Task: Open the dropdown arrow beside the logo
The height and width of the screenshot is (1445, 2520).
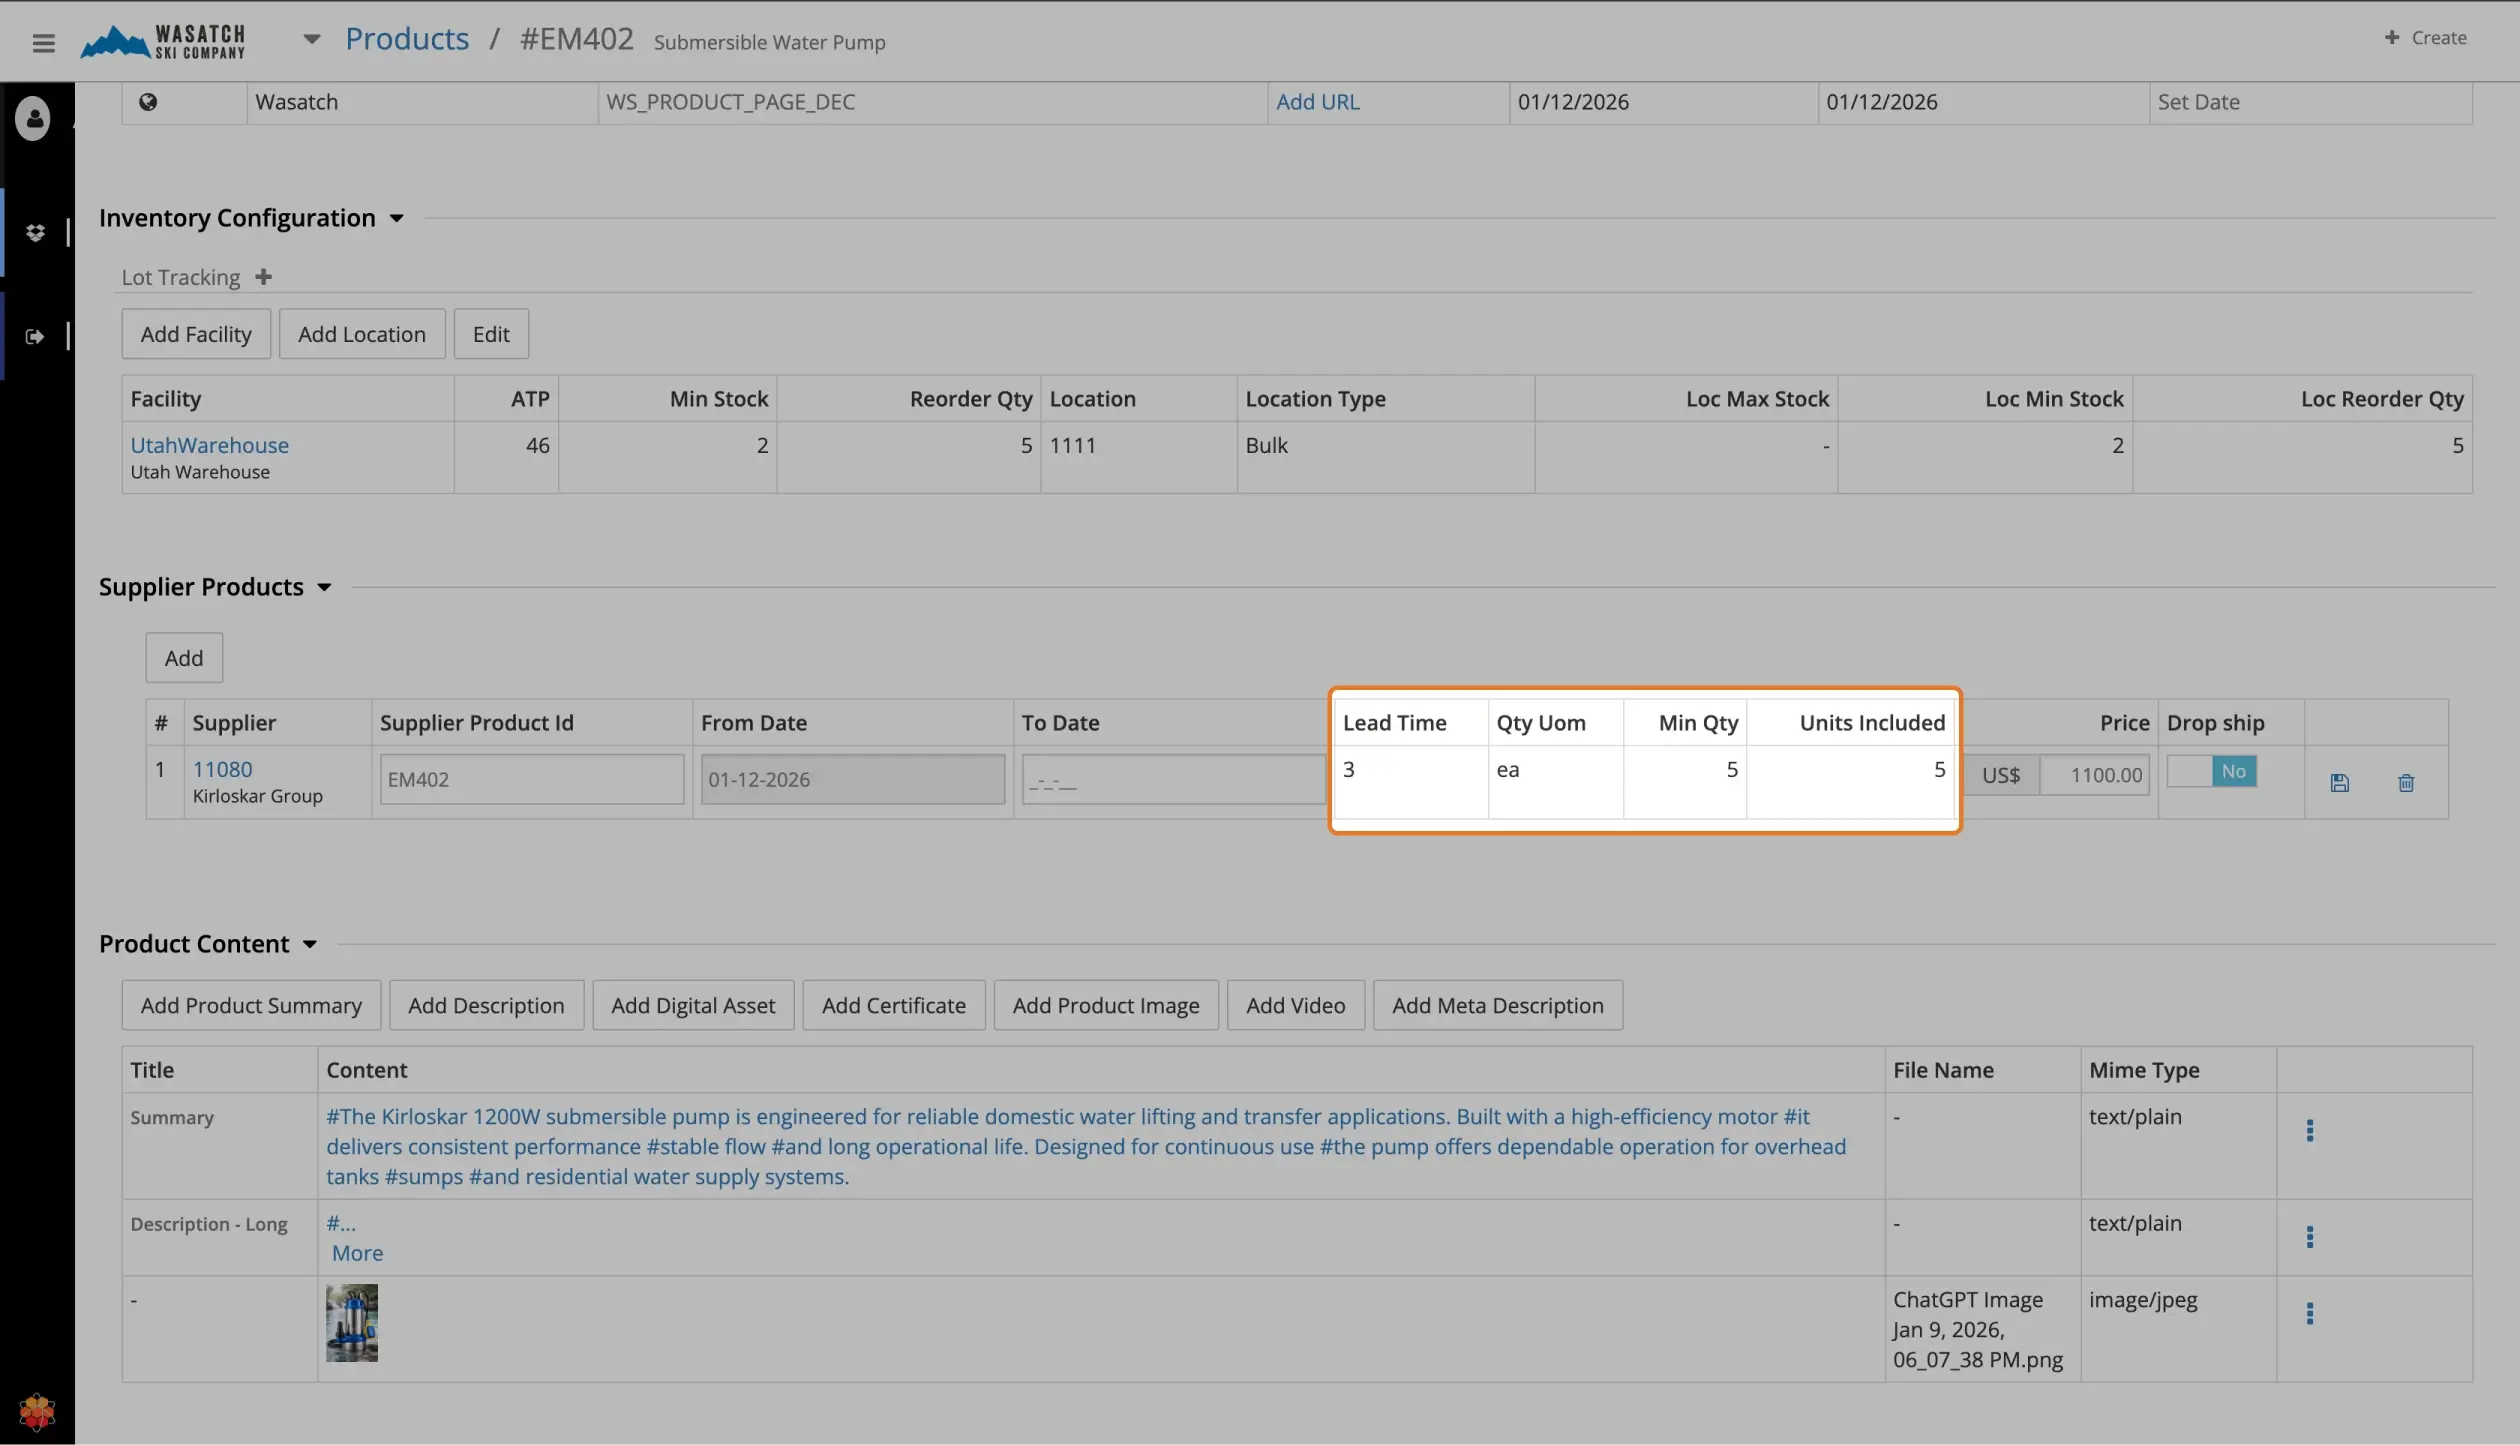Action: coord(312,40)
